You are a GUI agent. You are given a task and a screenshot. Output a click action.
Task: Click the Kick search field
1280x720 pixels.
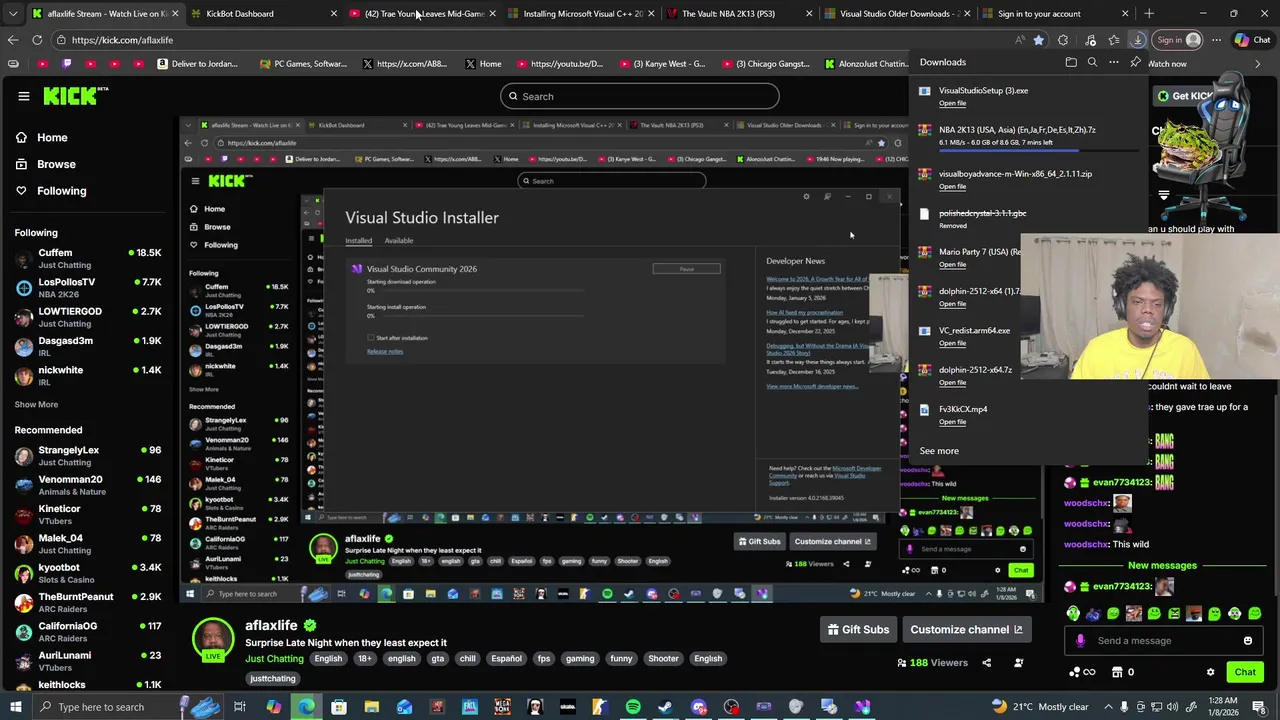pos(640,96)
